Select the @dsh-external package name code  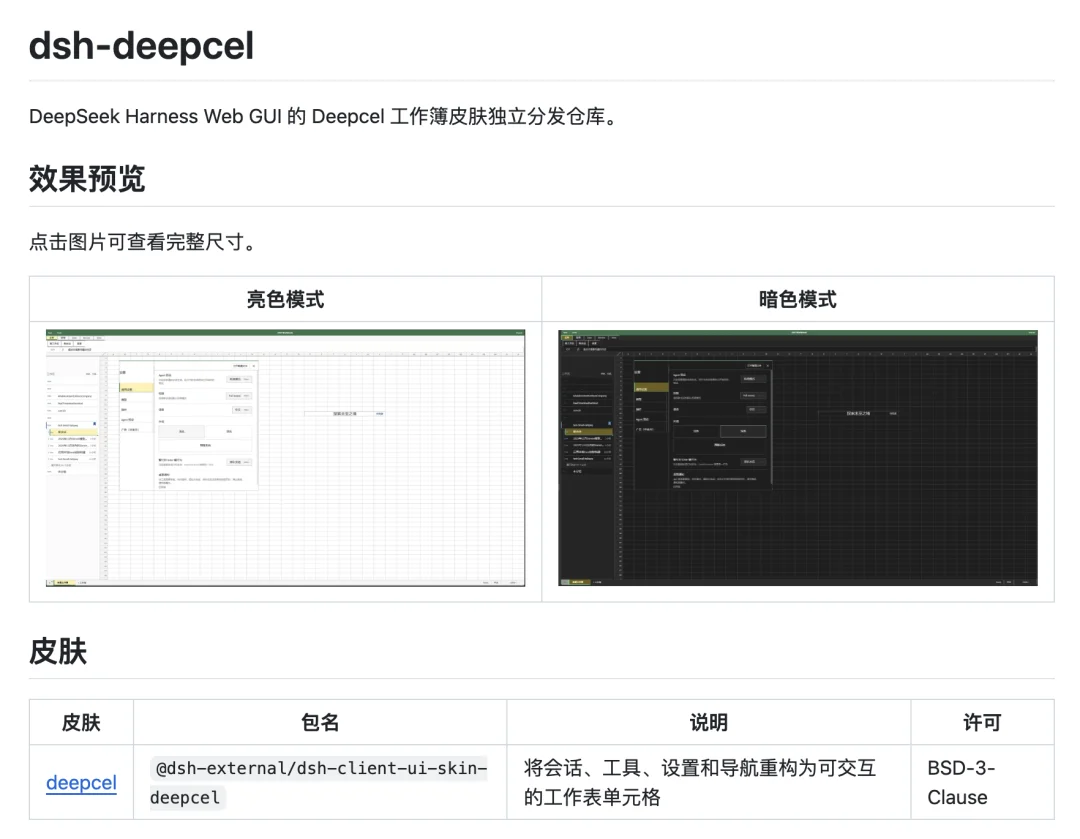point(319,783)
